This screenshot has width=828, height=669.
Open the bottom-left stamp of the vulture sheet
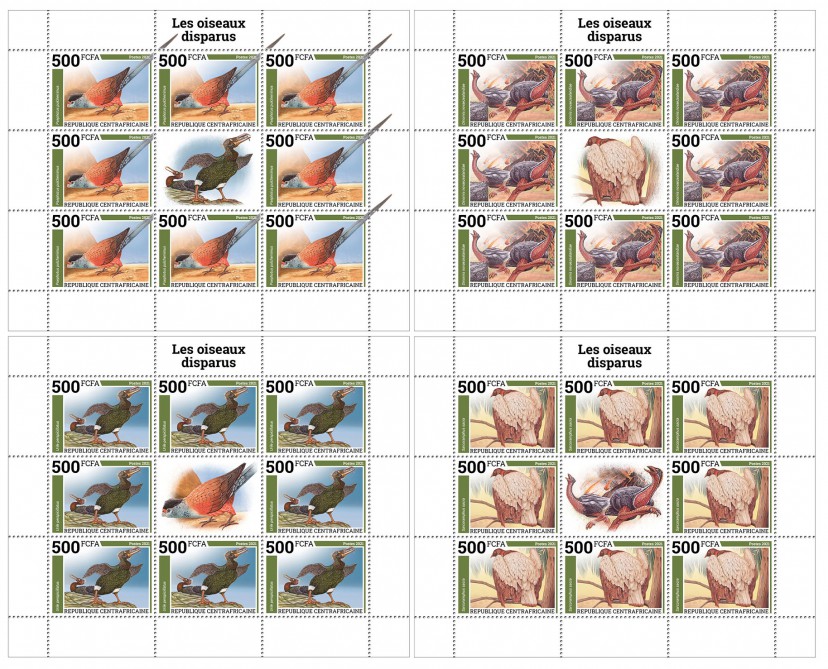click(507, 577)
